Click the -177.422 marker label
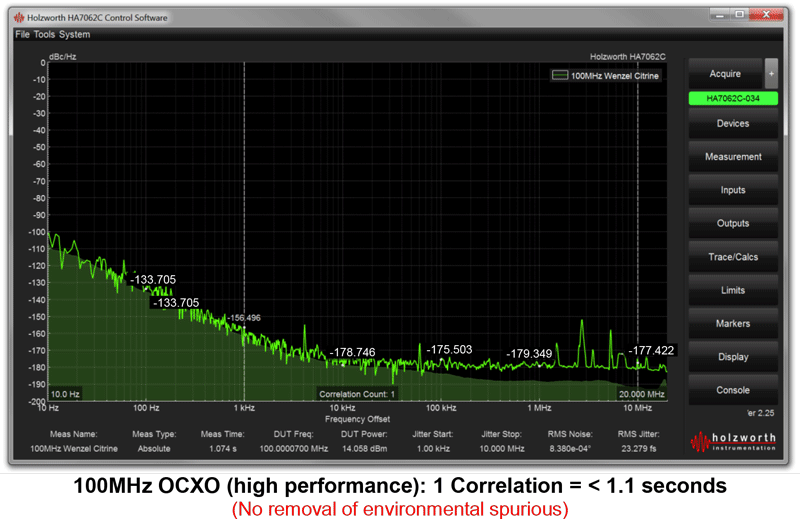The width and height of the screenshot is (800, 519). coord(651,351)
